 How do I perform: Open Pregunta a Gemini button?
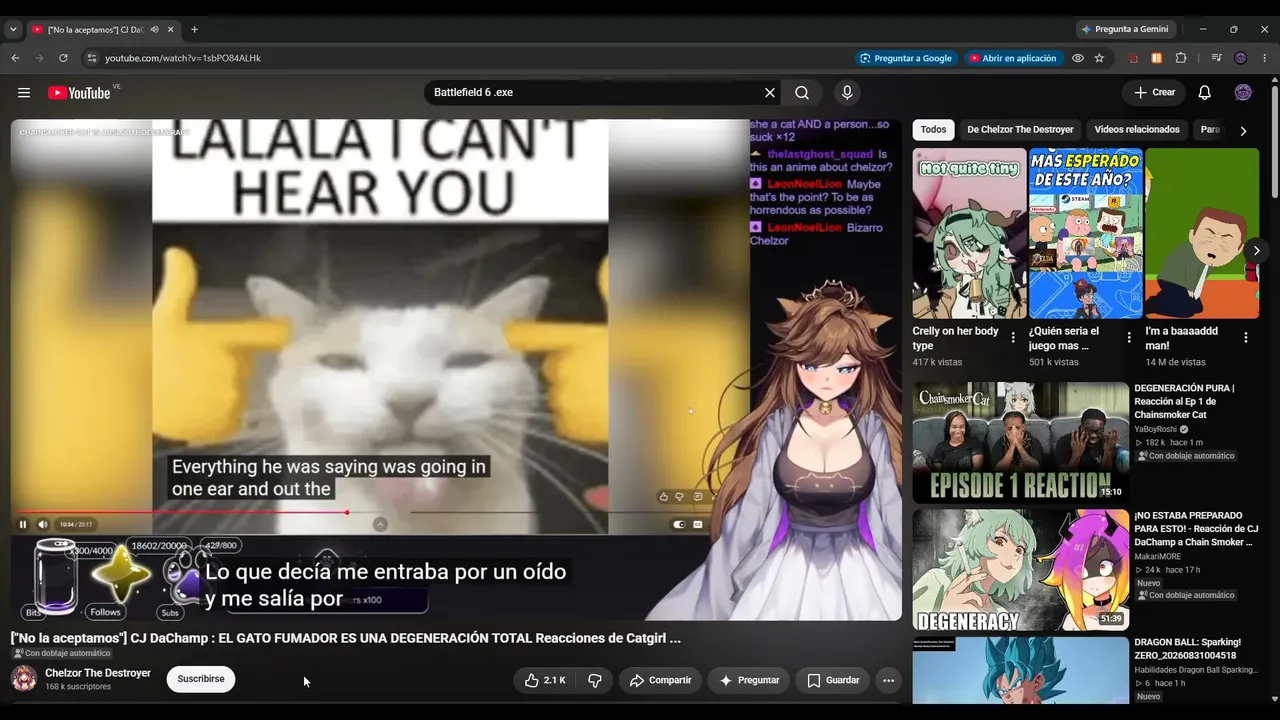[x=1125, y=30]
